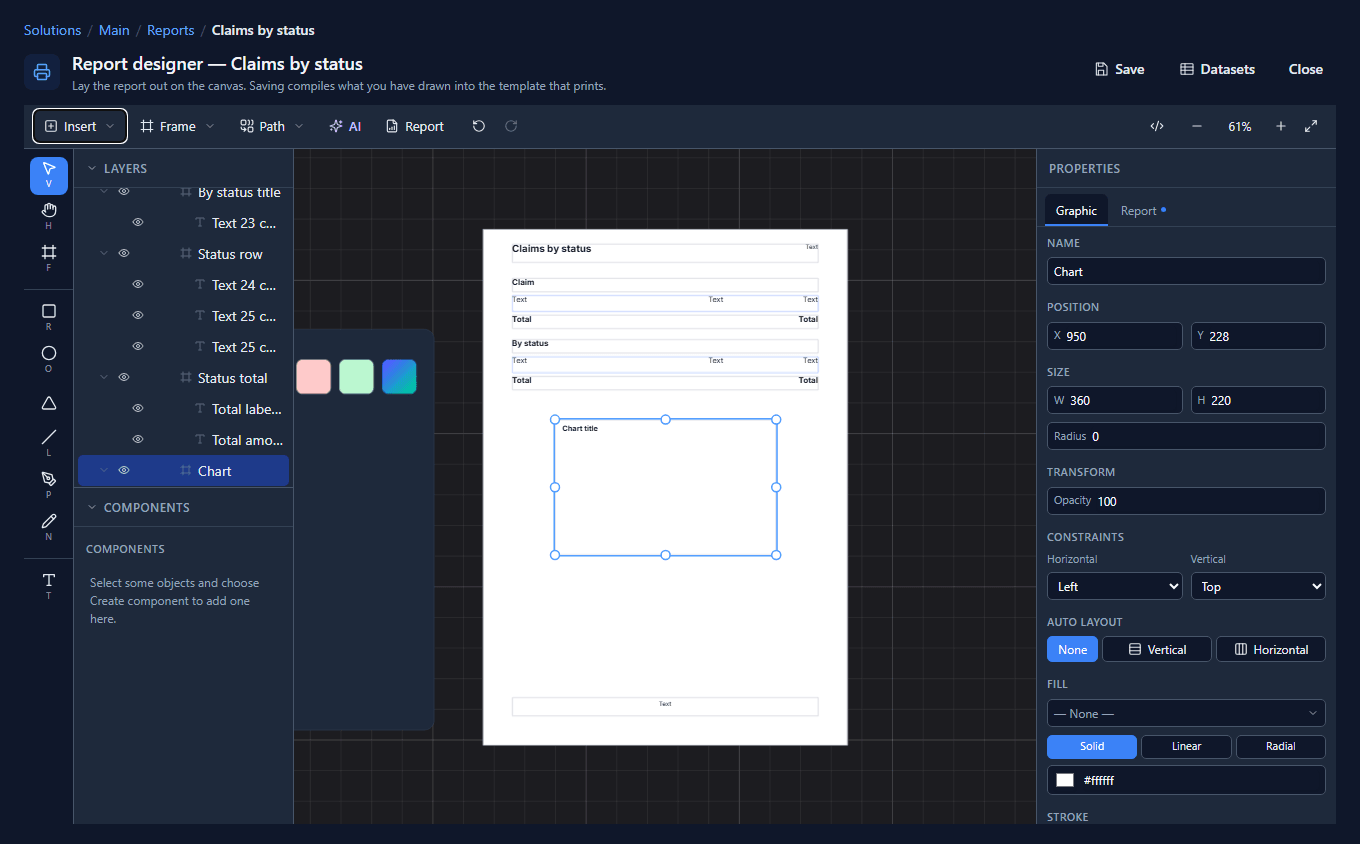This screenshot has height=844, width=1360.
Task: Open the Horizontal constraint dropdown
Action: coord(1115,586)
